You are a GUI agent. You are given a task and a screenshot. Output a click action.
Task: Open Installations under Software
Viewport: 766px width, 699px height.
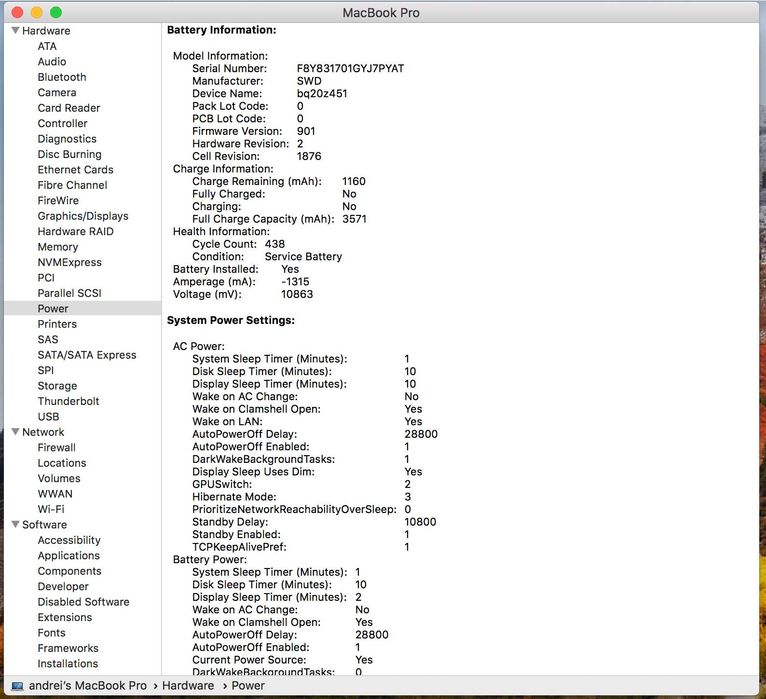(68, 664)
